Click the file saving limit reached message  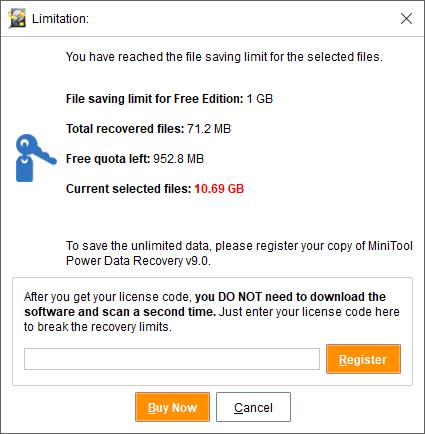pos(224,57)
